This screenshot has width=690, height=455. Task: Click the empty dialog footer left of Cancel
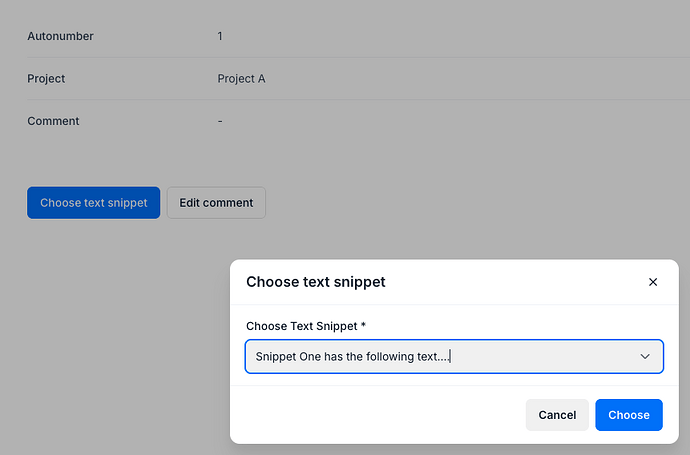[x=380, y=414]
